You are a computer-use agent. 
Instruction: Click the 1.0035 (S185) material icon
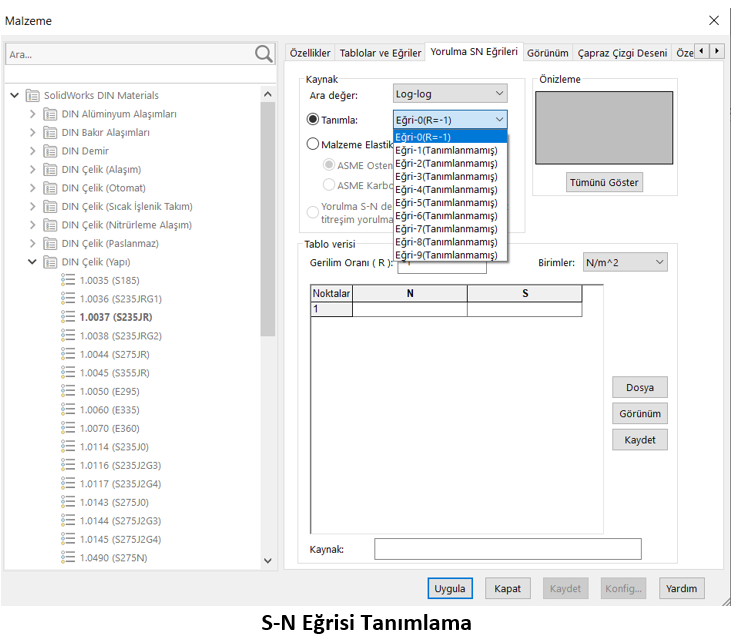69,280
